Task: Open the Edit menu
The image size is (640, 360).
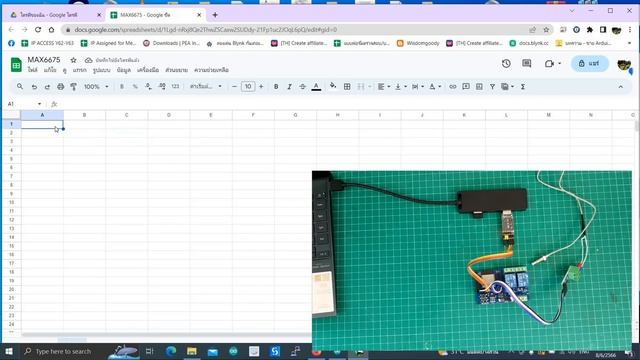Action: (50, 70)
